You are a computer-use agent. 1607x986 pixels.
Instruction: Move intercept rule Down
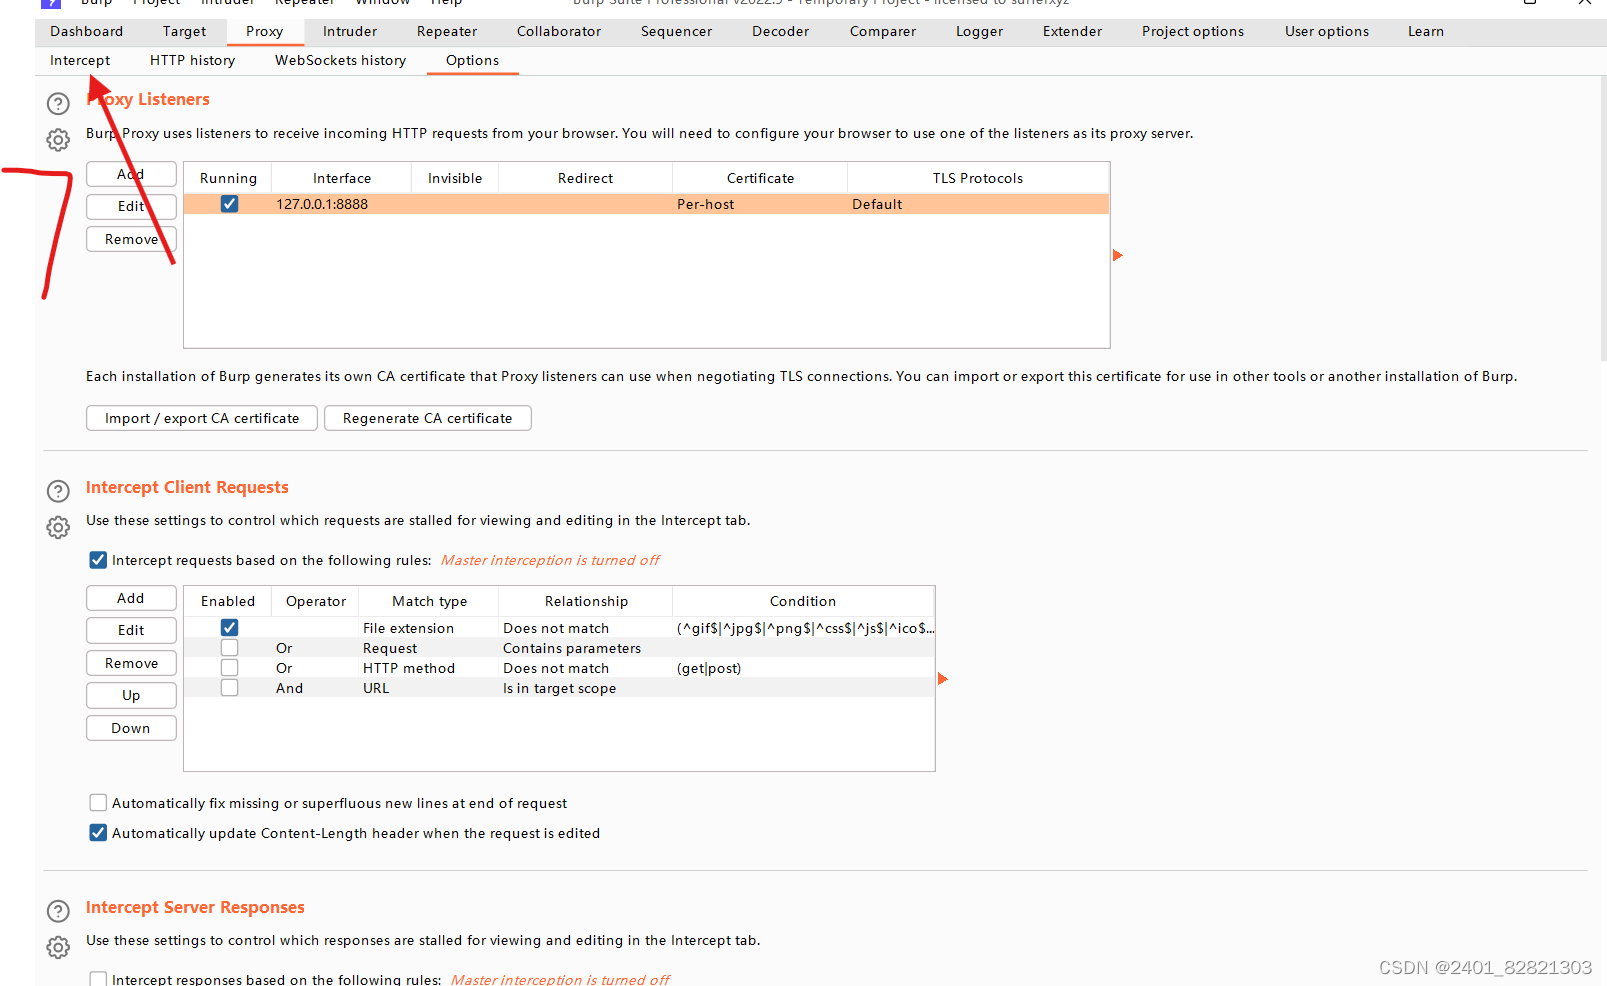pyautogui.click(x=131, y=728)
